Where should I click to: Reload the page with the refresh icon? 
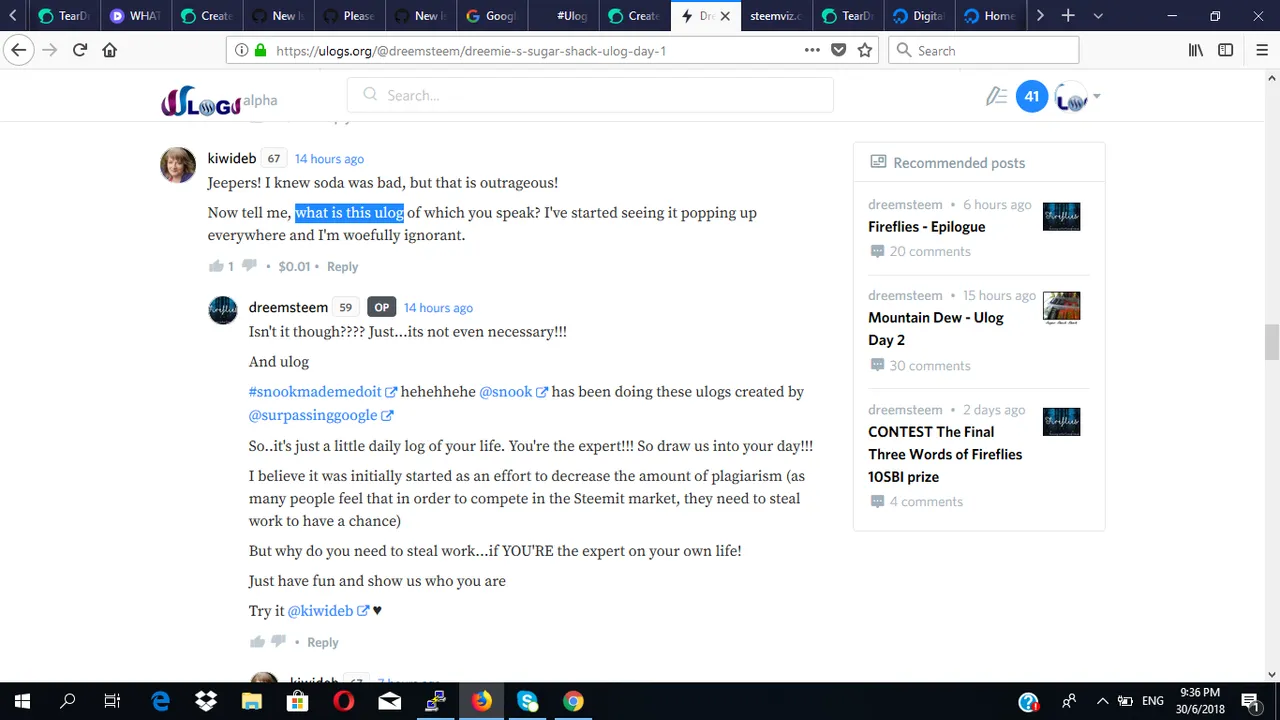[x=80, y=50]
